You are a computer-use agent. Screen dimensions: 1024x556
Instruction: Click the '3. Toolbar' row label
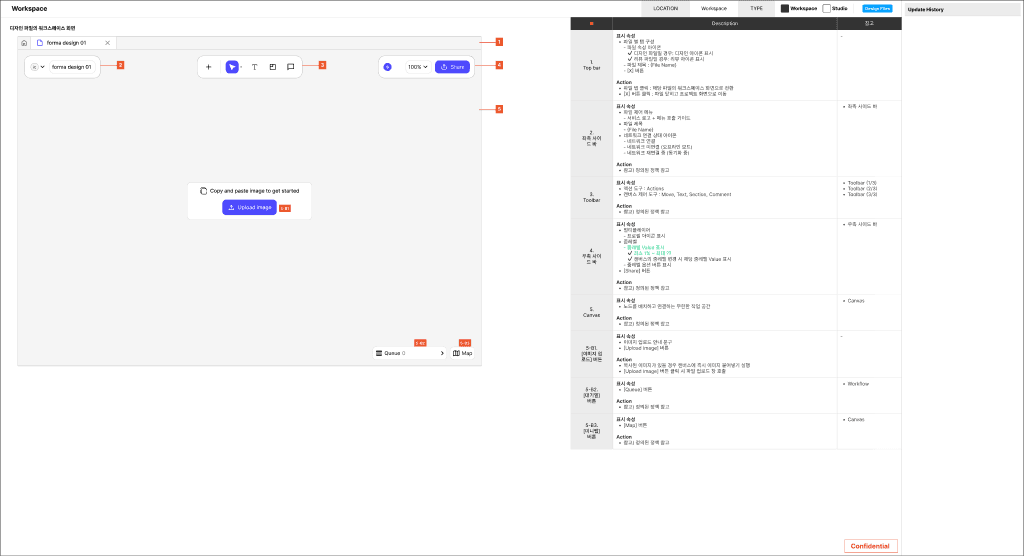pos(592,197)
